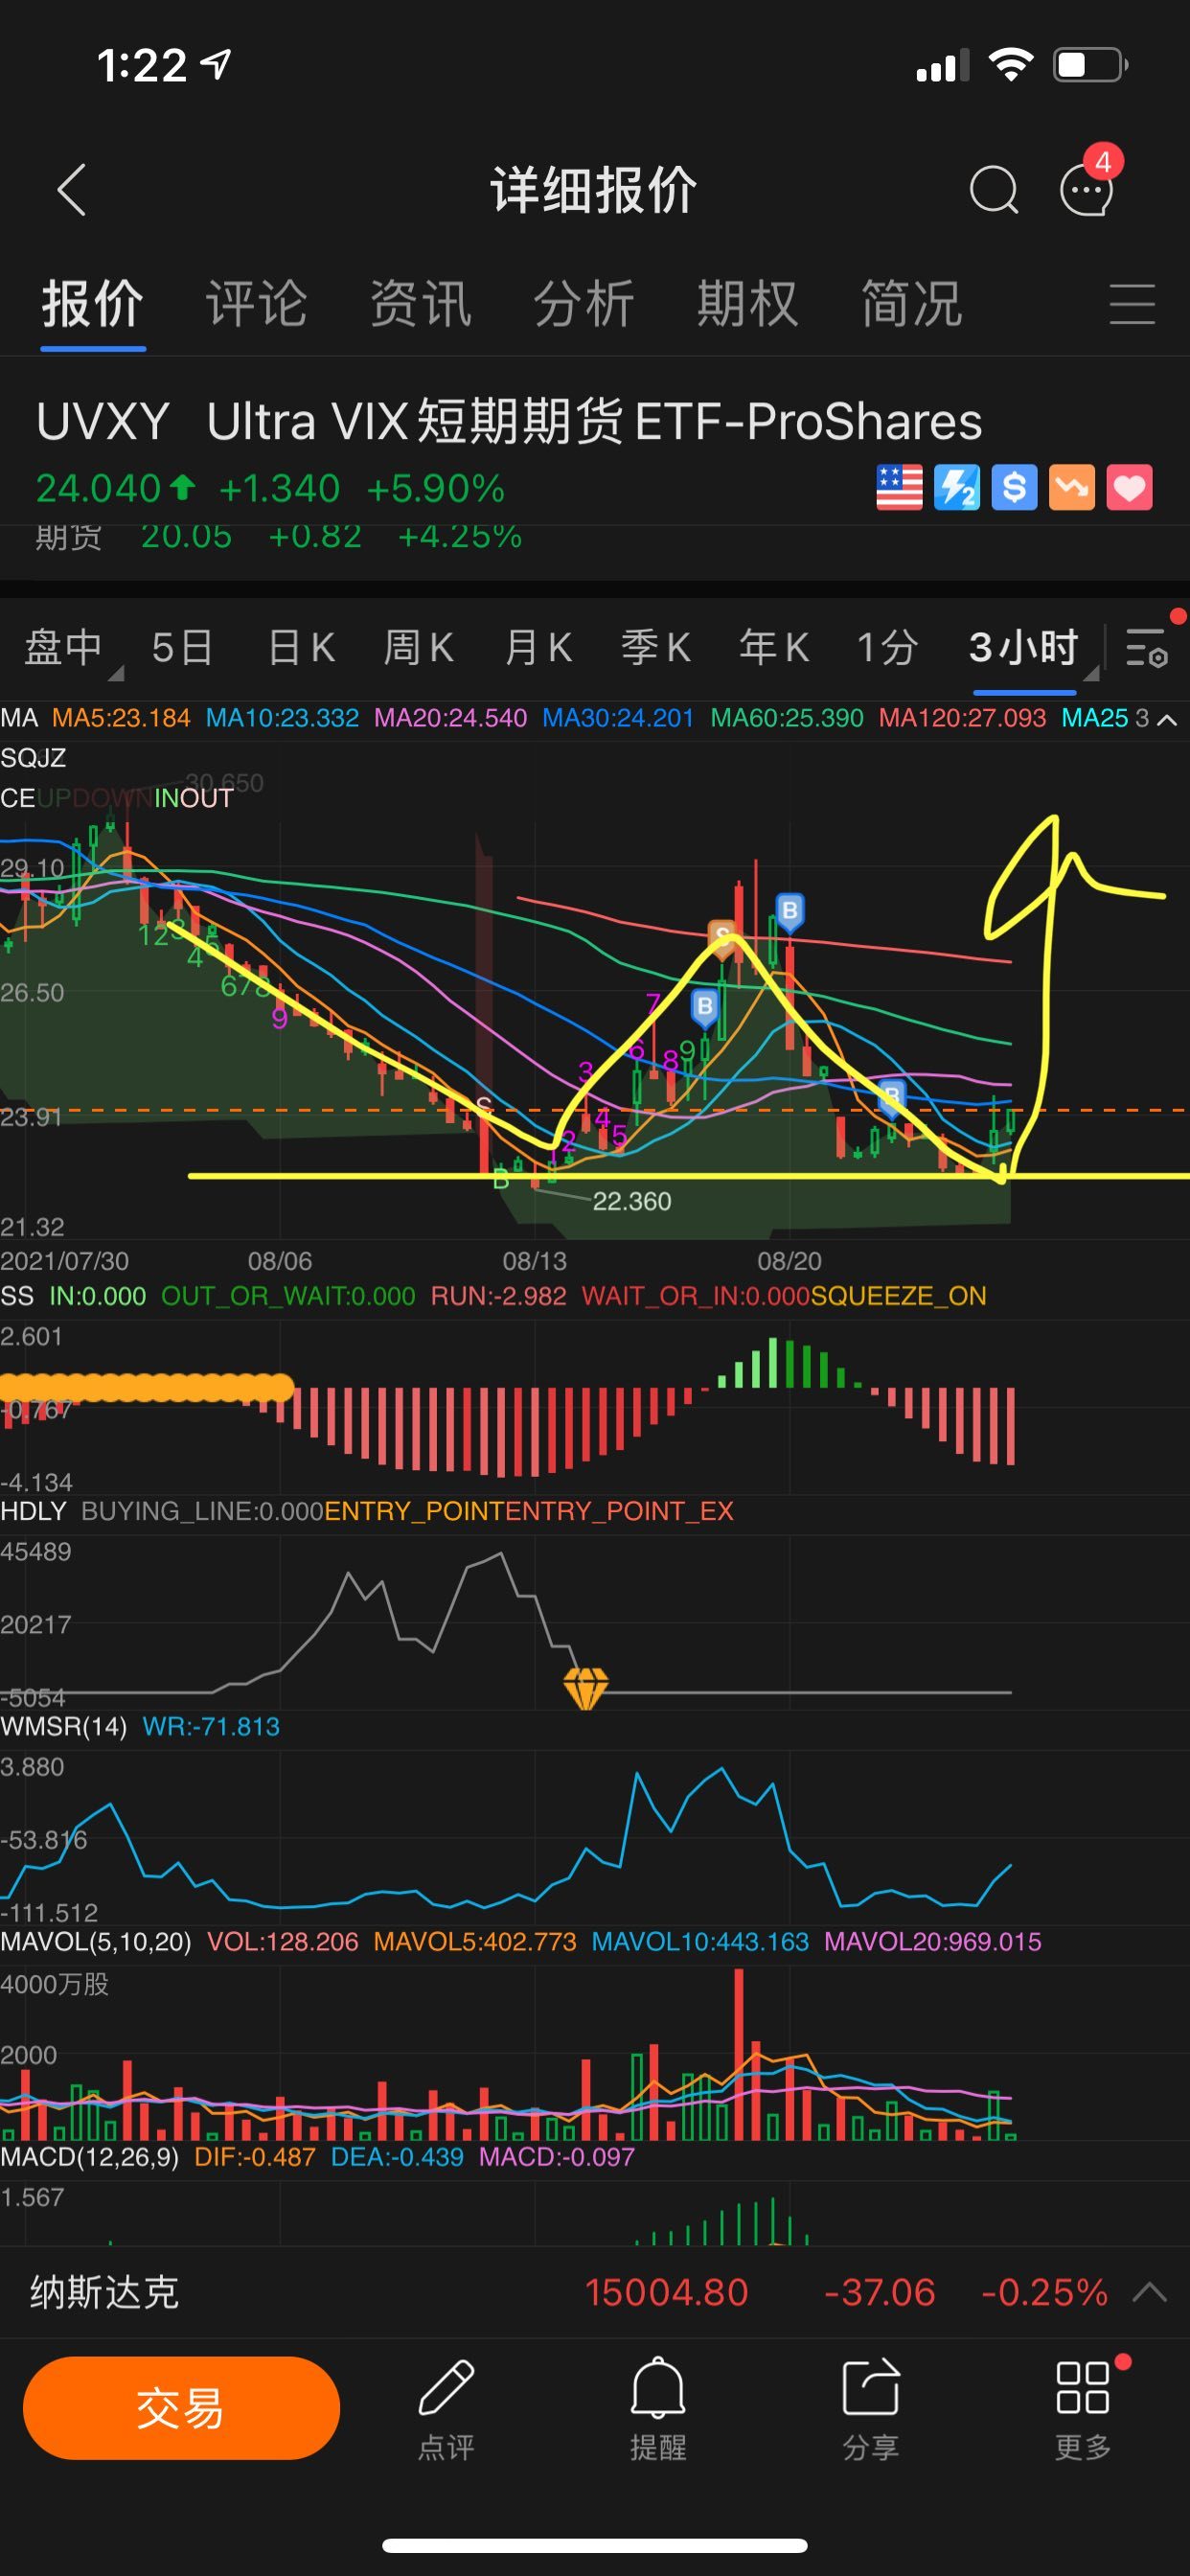Select the 季K chart period
The height and width of the screenshot is (2576, 1190).
[656, 648]
